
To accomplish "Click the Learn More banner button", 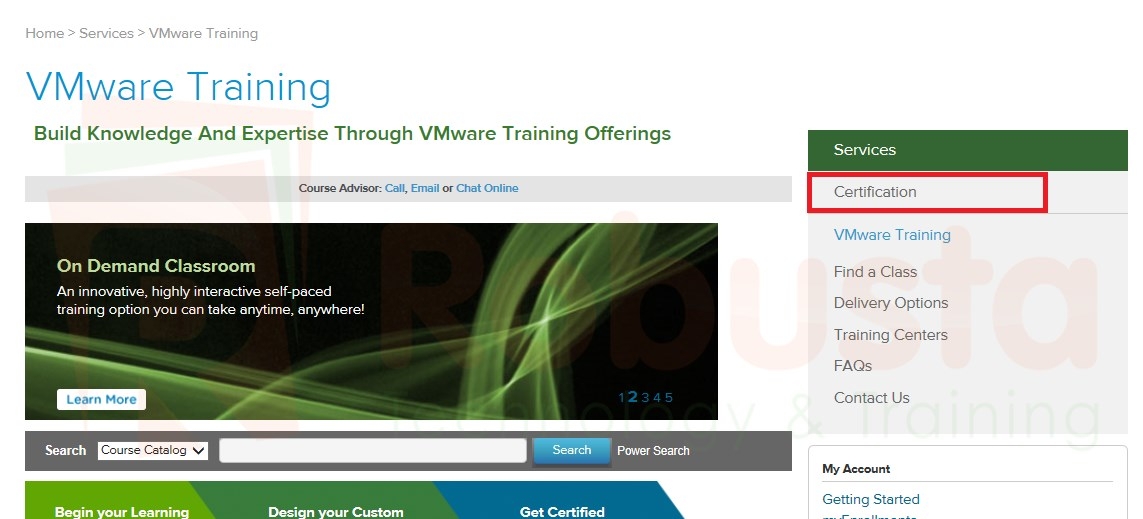I will [101, 399].
